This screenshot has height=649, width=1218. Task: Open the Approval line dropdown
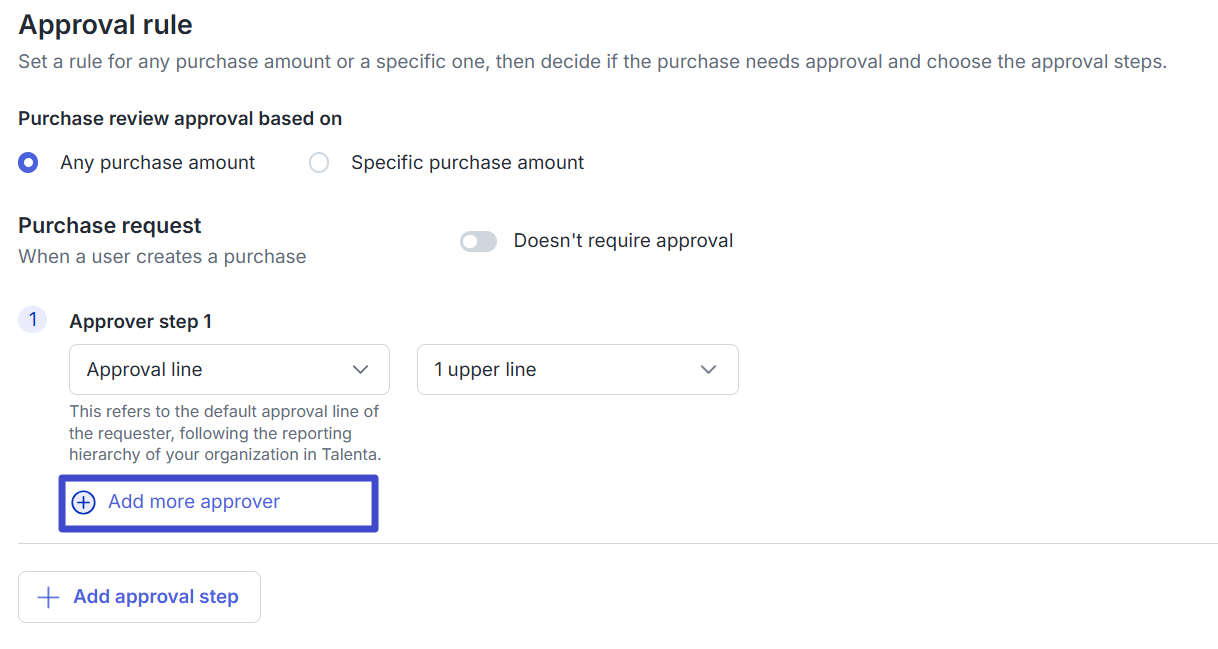pos(229,369)
